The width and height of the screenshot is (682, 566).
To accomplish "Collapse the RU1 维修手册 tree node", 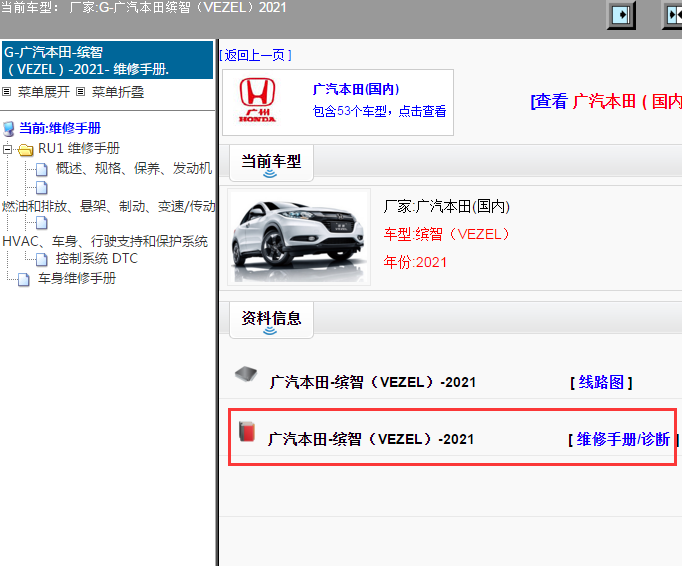I will pyautogui.click(x=7, y=150).
